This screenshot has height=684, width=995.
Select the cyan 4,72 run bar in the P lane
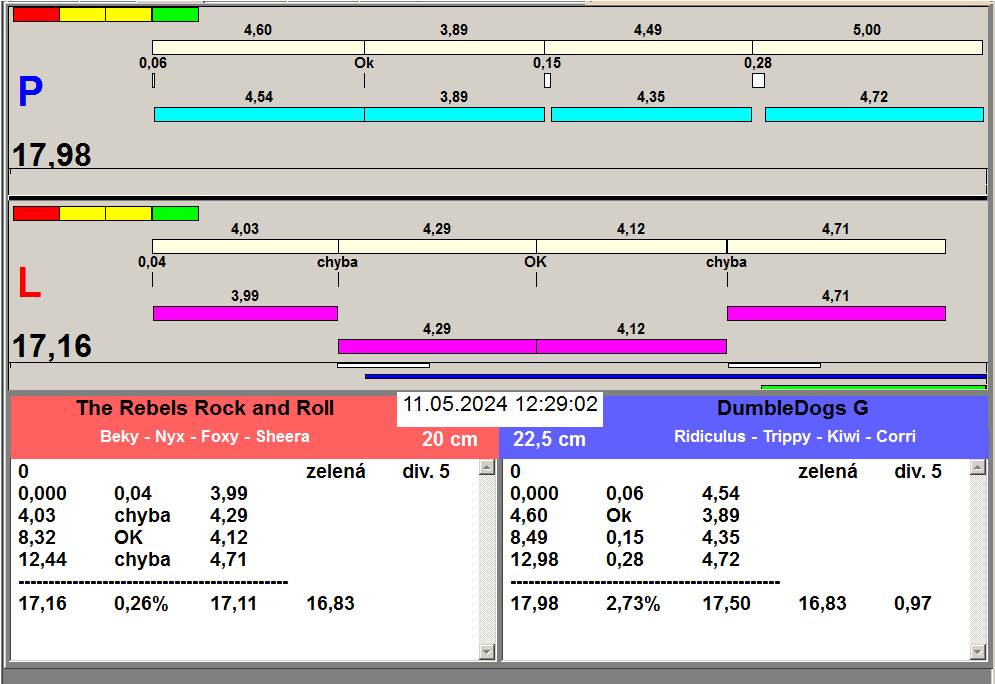tap(874, 114)
